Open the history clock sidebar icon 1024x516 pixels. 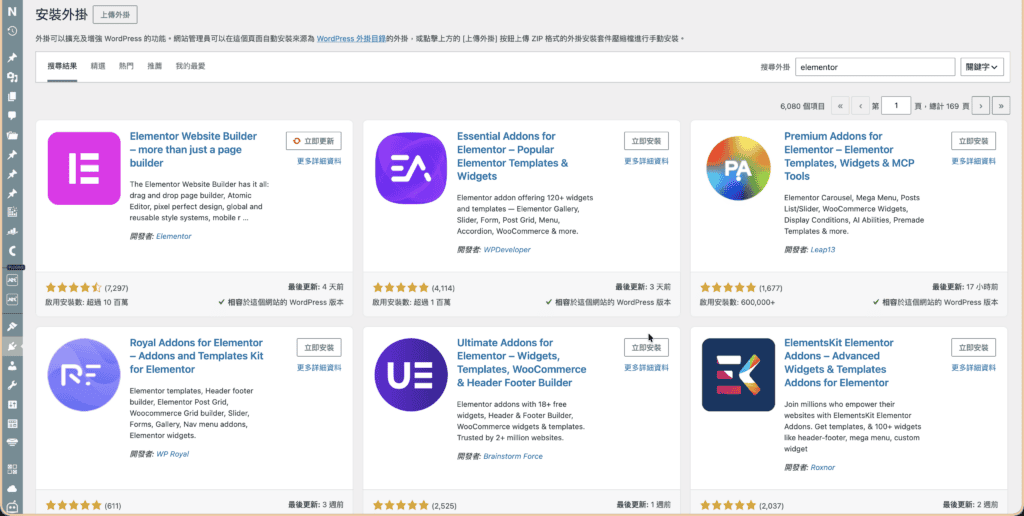[12, 31]
